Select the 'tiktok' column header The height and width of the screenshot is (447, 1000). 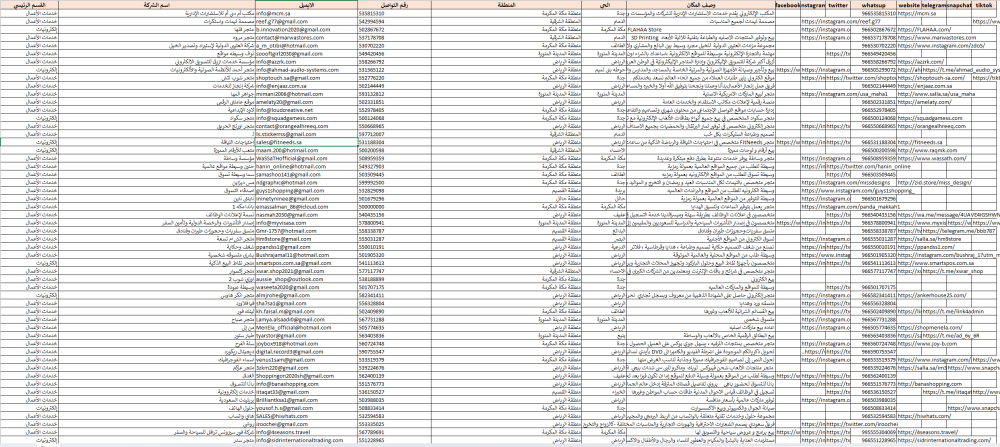pyautogui.click(x=984, y=4)
